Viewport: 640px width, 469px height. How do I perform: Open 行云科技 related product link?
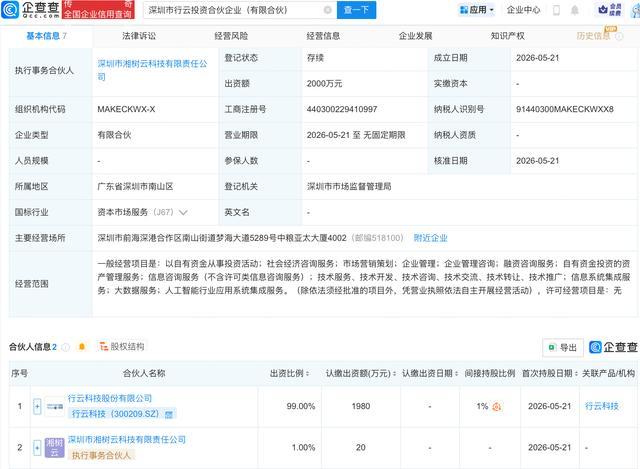coord(602,406)
